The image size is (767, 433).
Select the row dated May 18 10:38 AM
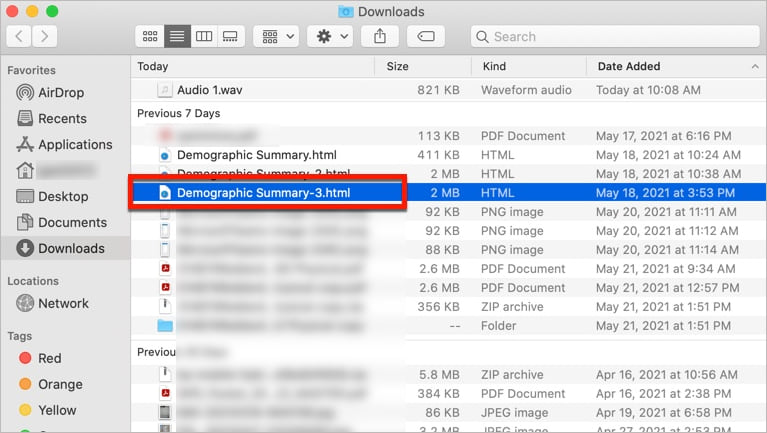click(449, 174)
